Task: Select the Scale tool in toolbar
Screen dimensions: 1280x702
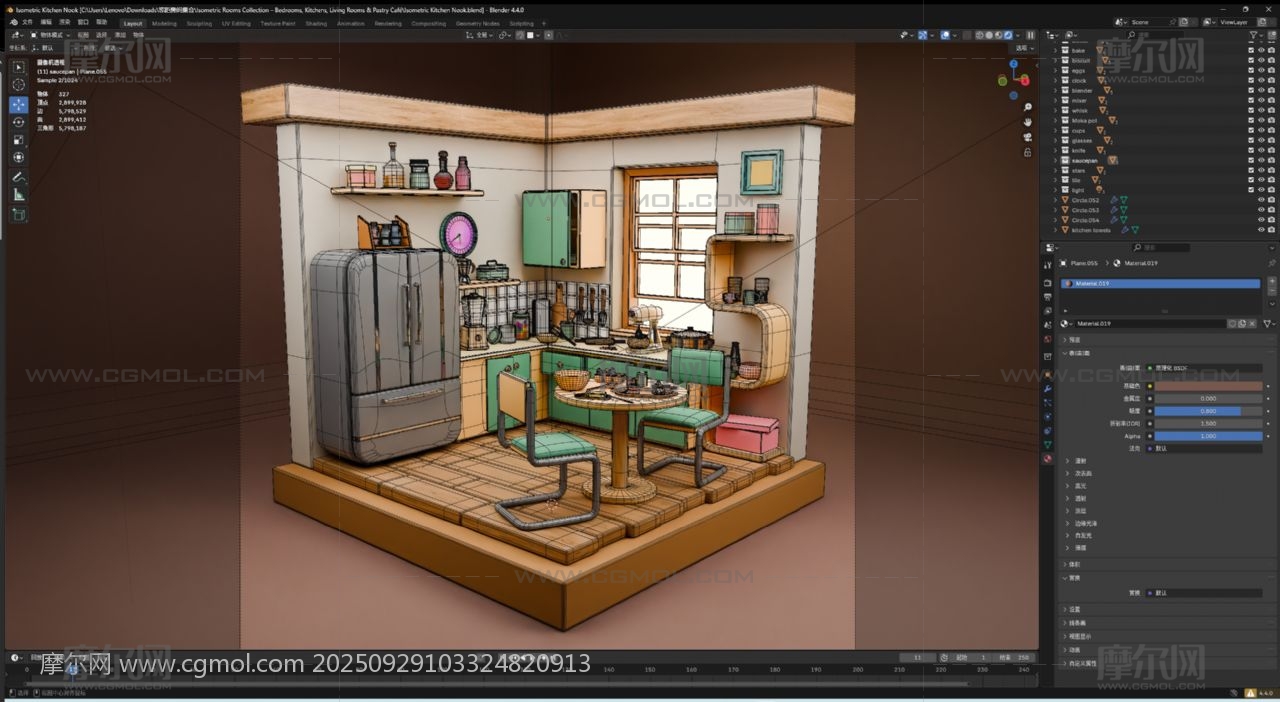Action: 18,140
